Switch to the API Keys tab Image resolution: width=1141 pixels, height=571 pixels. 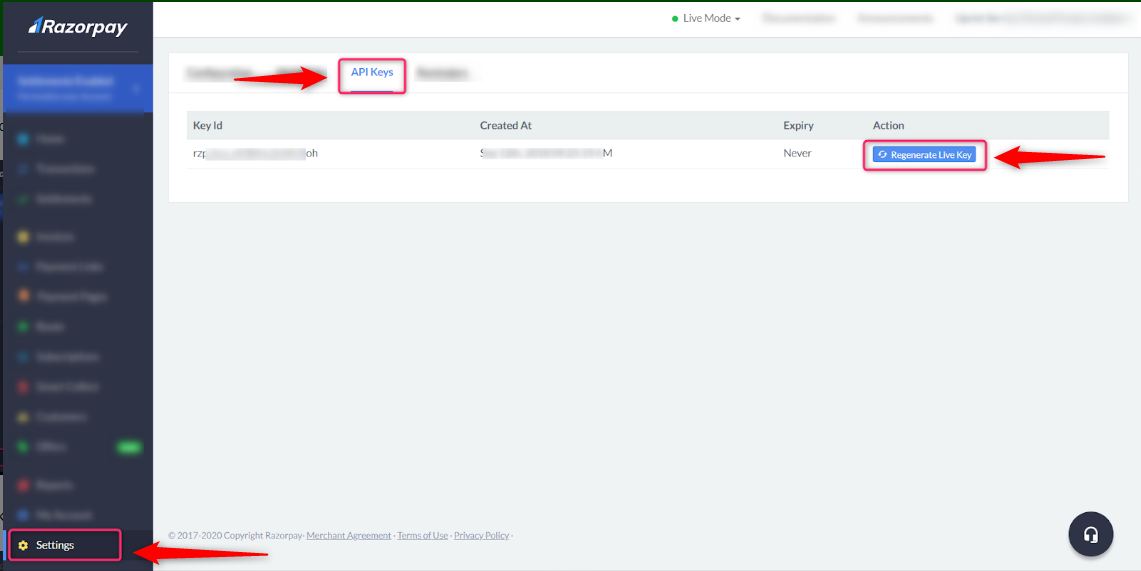click(x=372, y=73)
